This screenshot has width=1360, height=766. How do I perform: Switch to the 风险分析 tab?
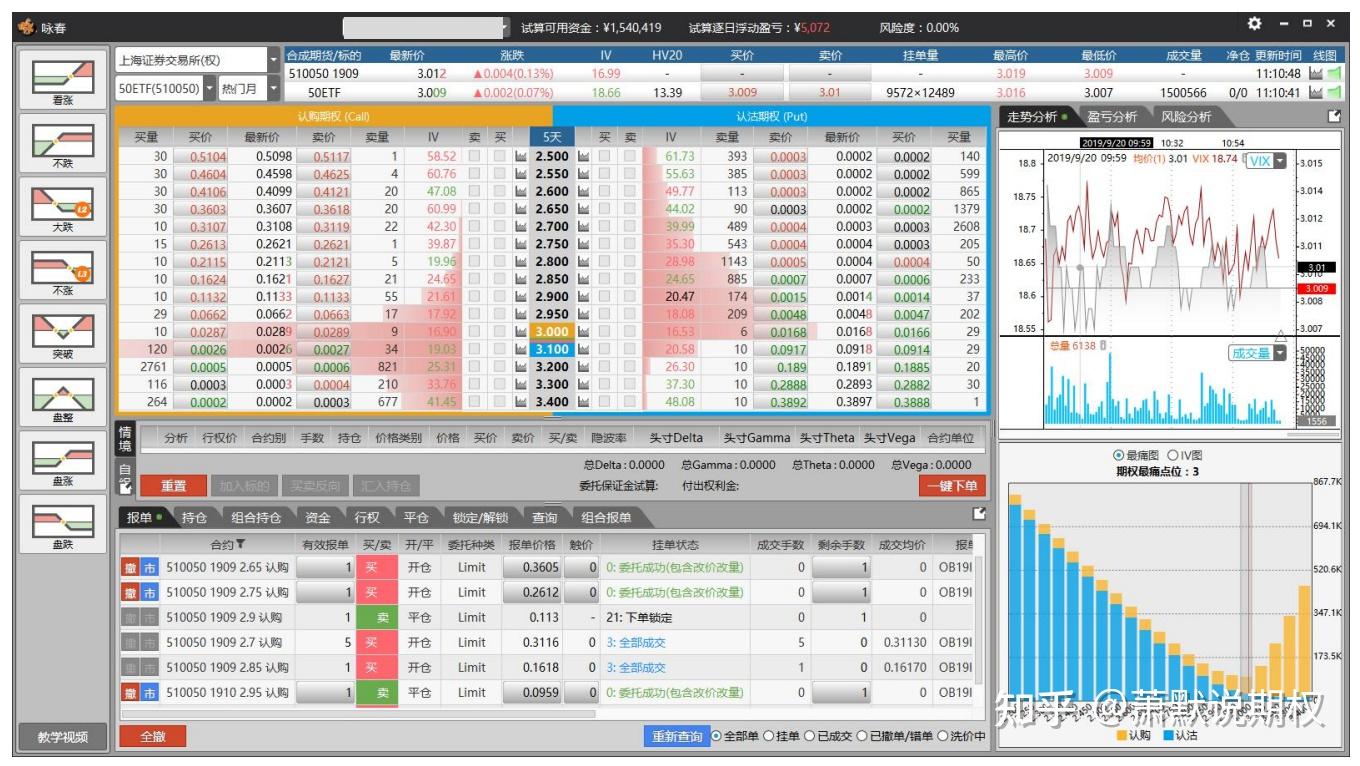(1186, 117)
